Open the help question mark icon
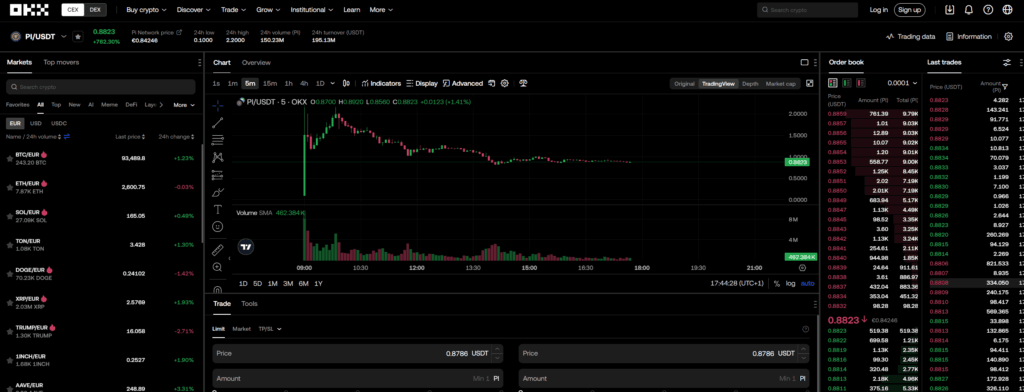 click(988, 10)
